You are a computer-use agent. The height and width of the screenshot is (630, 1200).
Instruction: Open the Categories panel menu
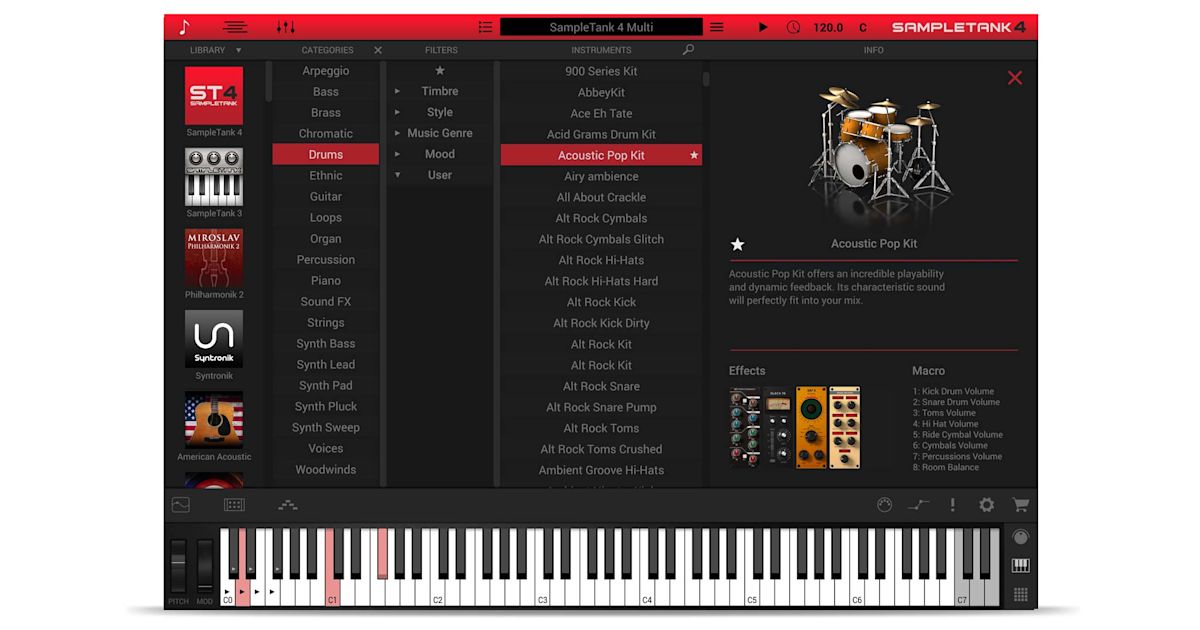(x=327, y=49)
